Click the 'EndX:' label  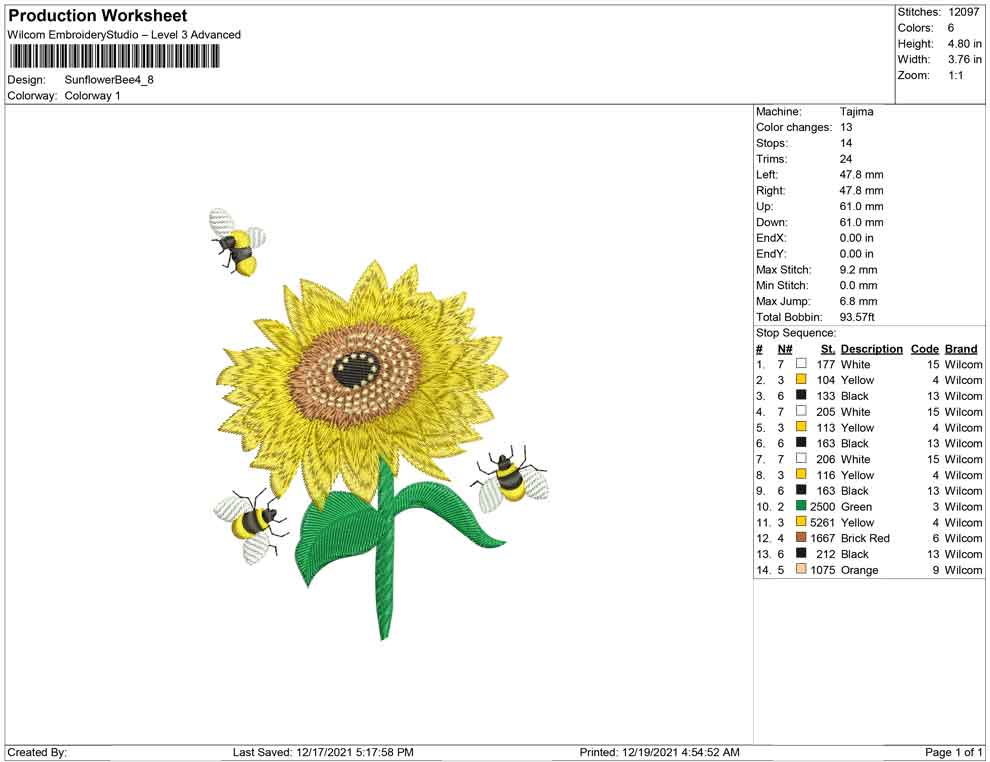pos(771,238)
